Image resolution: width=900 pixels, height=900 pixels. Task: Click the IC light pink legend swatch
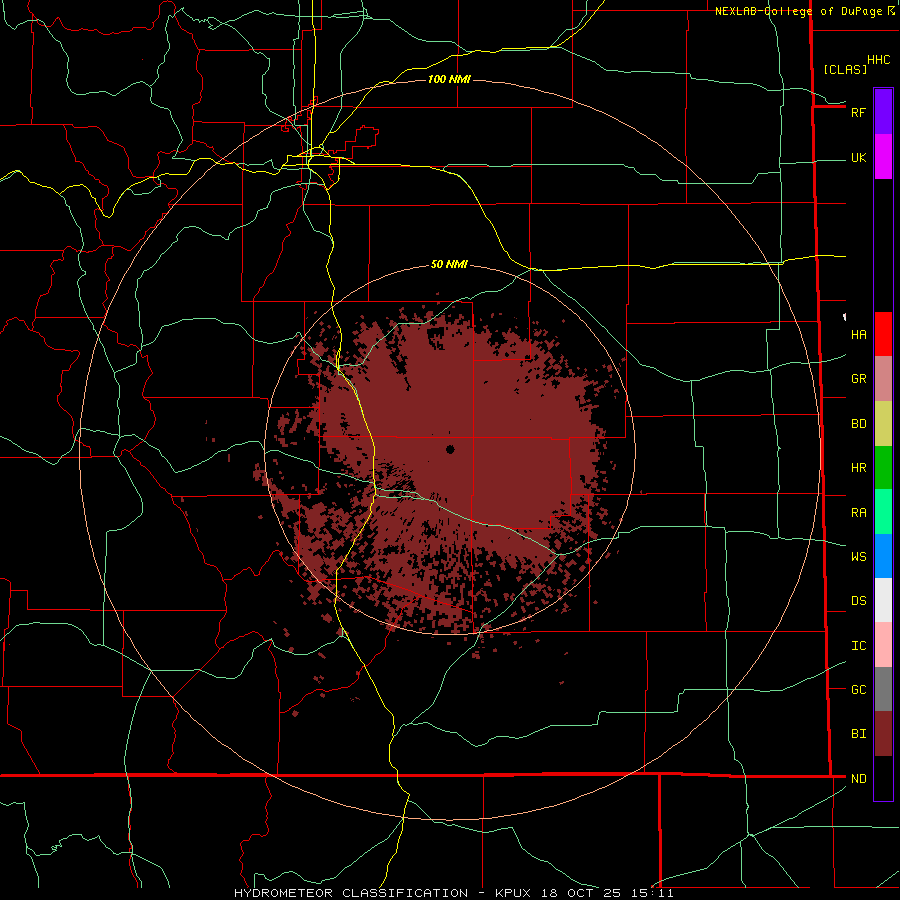coord(883,645)
